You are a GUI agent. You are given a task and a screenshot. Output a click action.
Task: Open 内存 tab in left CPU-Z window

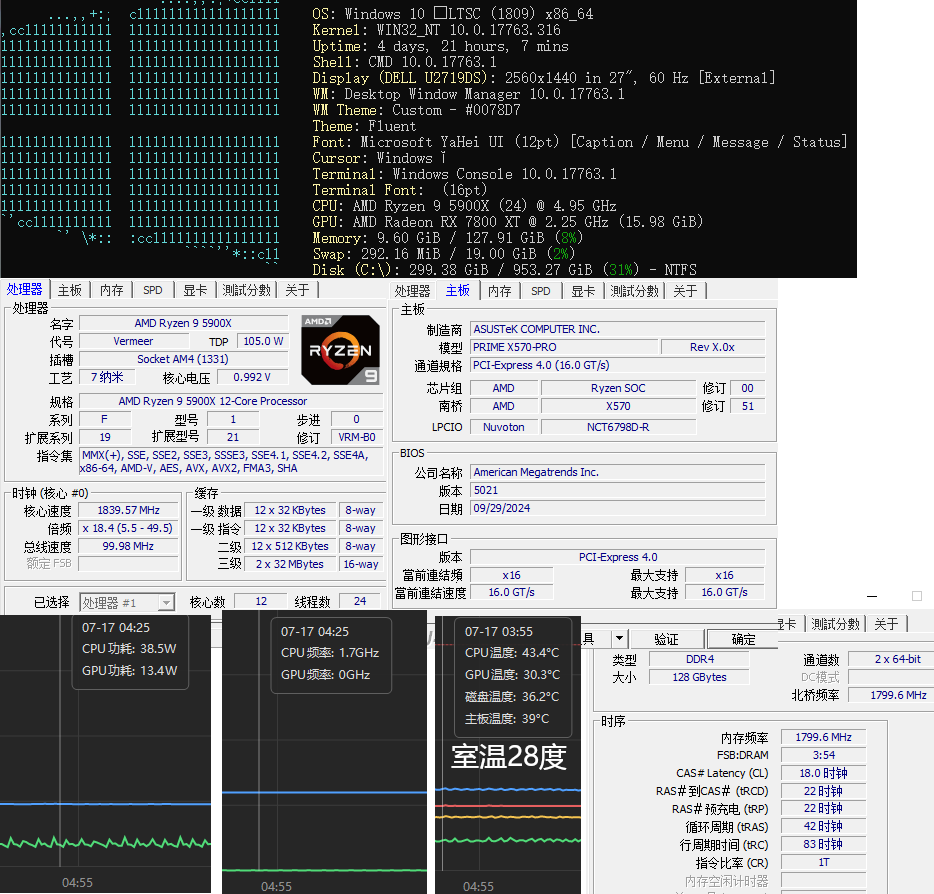point(111,290)
